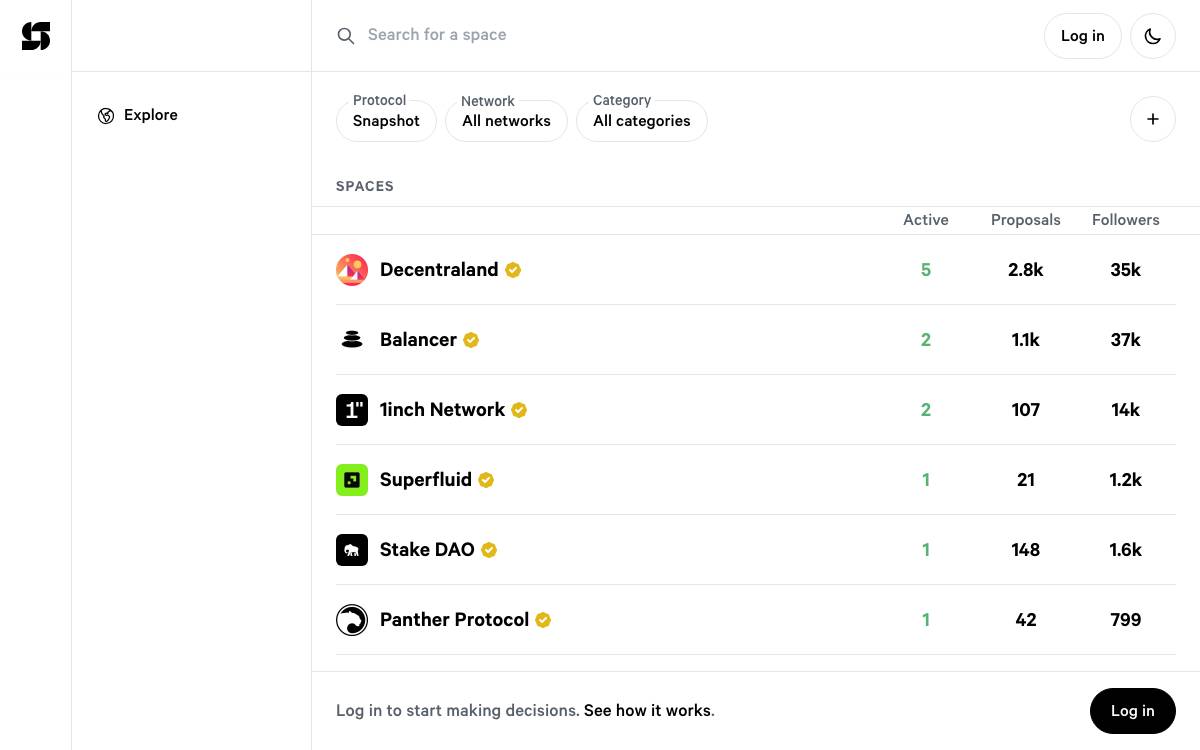Click Superfluid's 21 proposals value
Viewport: 1200px width, 750px height.
(x=1026, y=480)
